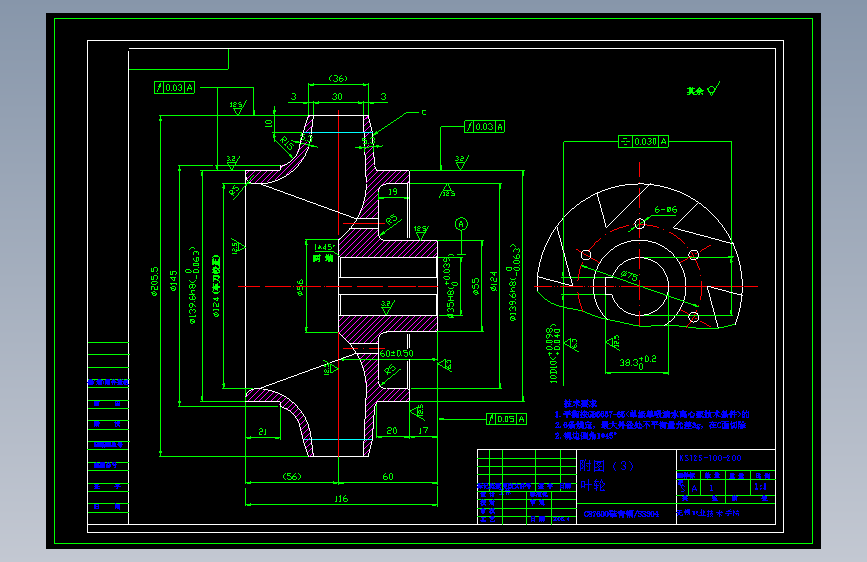Select the 附图（3）title text
The image size is (867, 562).
click(607, 466)
